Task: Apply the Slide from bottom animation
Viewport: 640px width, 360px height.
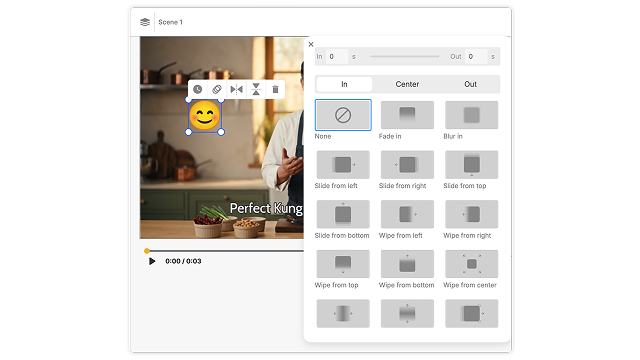Action: [343, 214]
